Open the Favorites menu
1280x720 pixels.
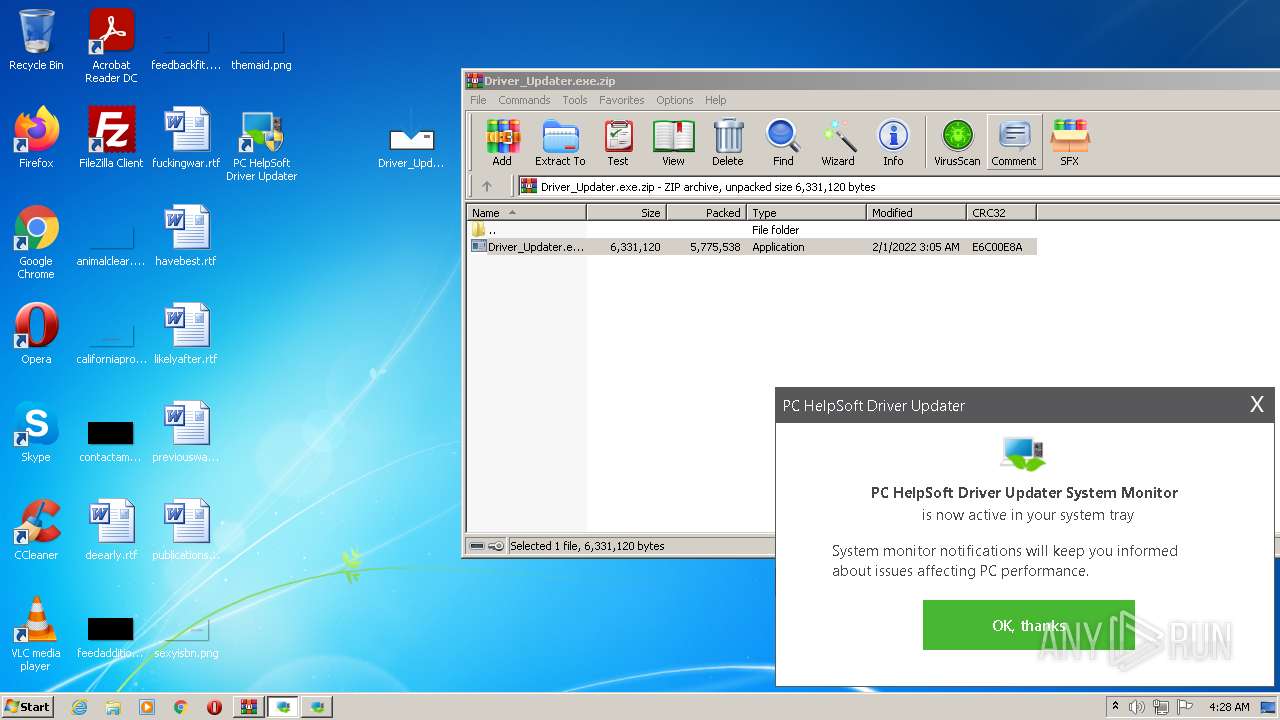621,100
